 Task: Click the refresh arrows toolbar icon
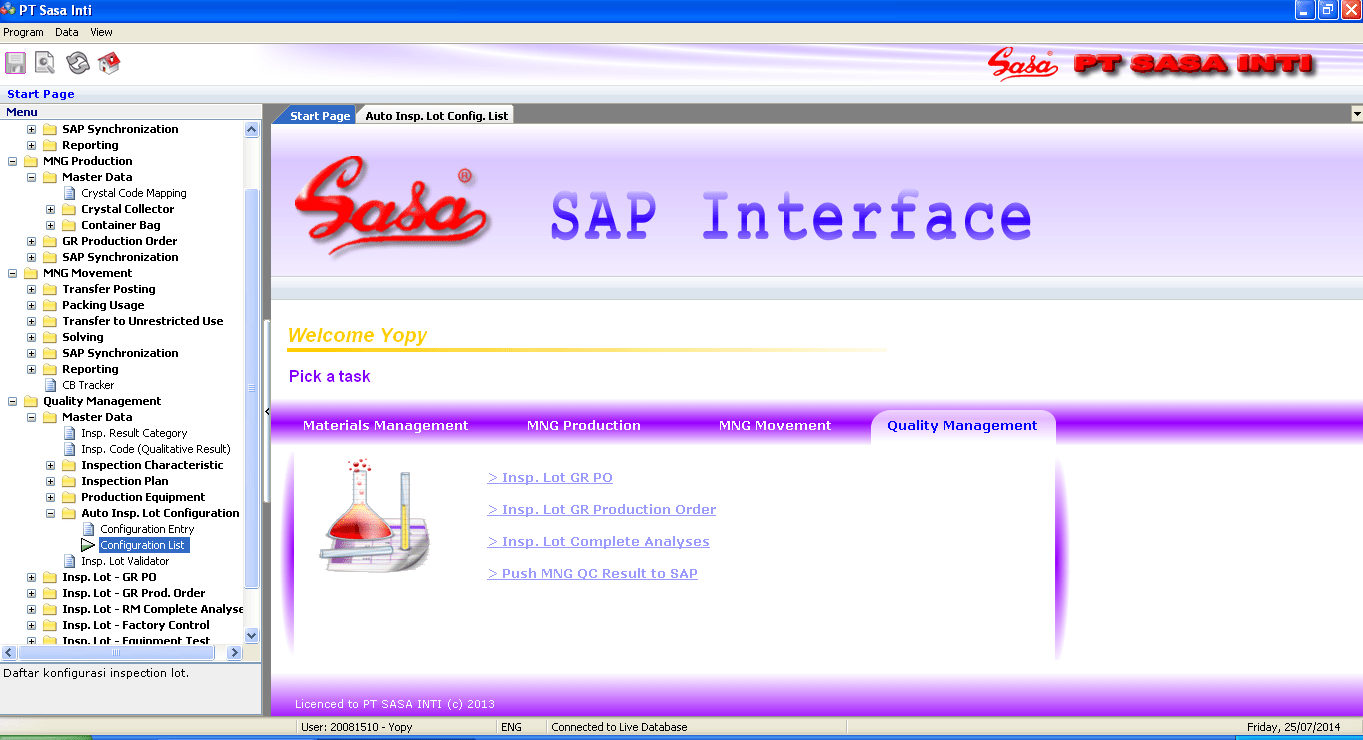(x=78, y=63)
